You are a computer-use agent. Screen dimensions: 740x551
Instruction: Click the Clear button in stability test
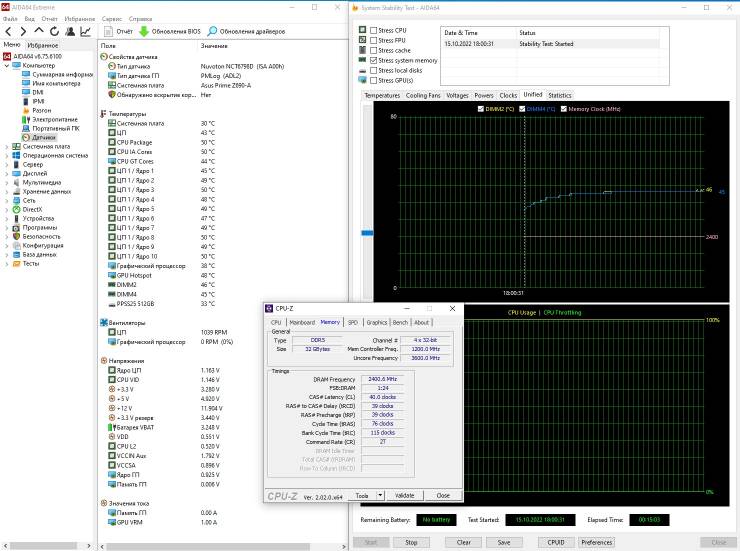pyautogui.click(x=463, y=542)
